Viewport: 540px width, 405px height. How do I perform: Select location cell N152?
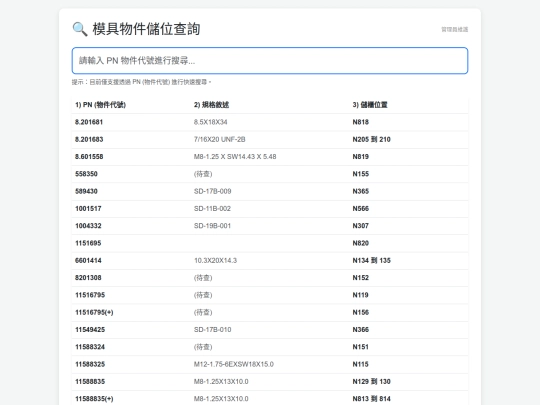[361, 278]
